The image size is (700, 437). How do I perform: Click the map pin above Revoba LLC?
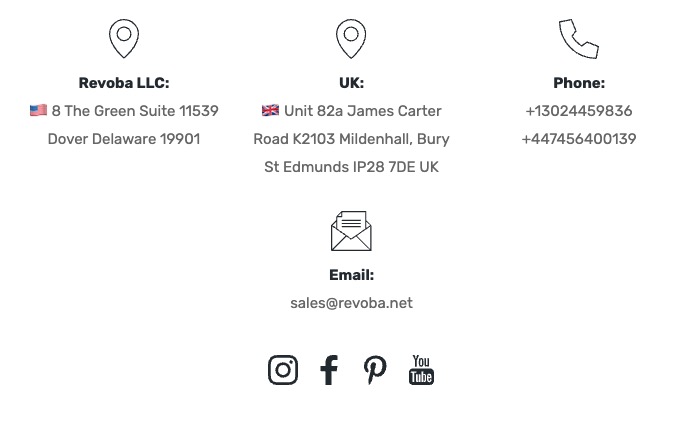pos(124,38)
